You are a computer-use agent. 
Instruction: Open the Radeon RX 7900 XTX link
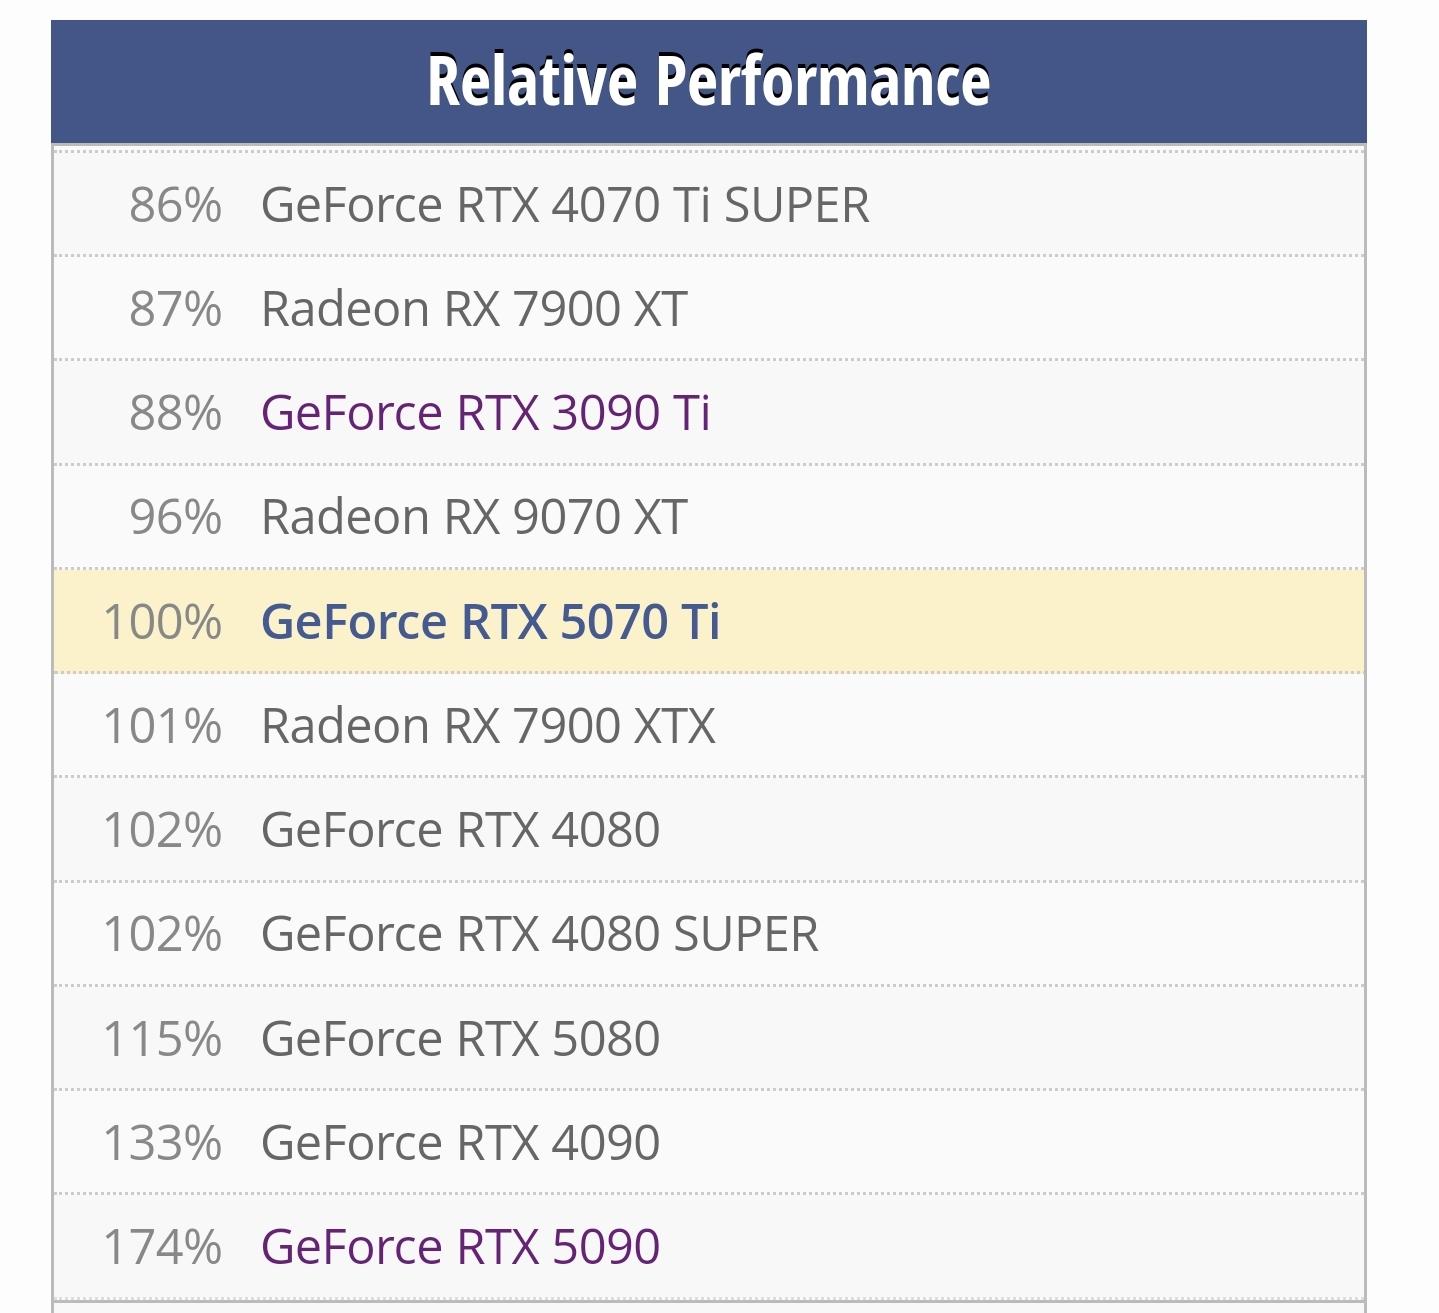(x=488, y=726)
